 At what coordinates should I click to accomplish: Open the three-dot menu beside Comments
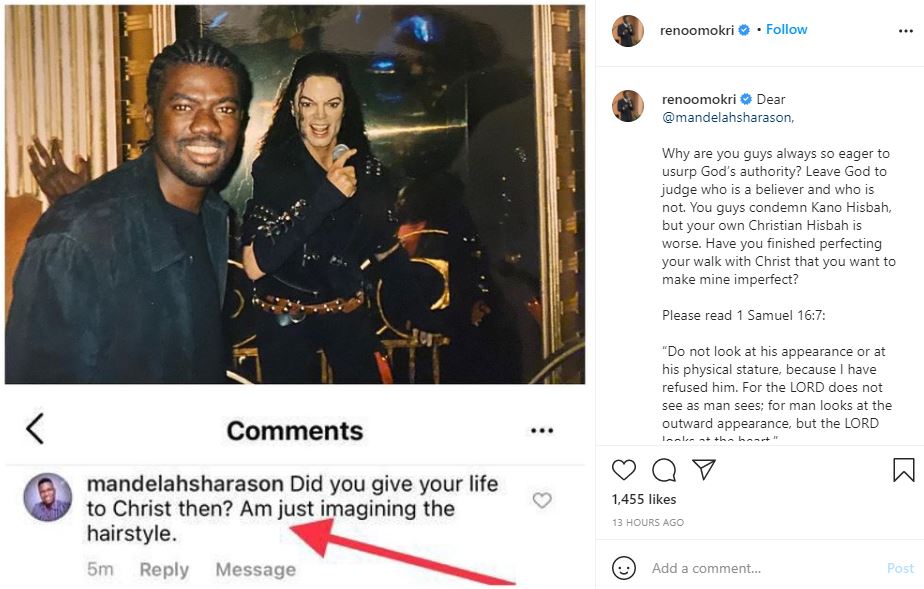click(x=542, y=431)
